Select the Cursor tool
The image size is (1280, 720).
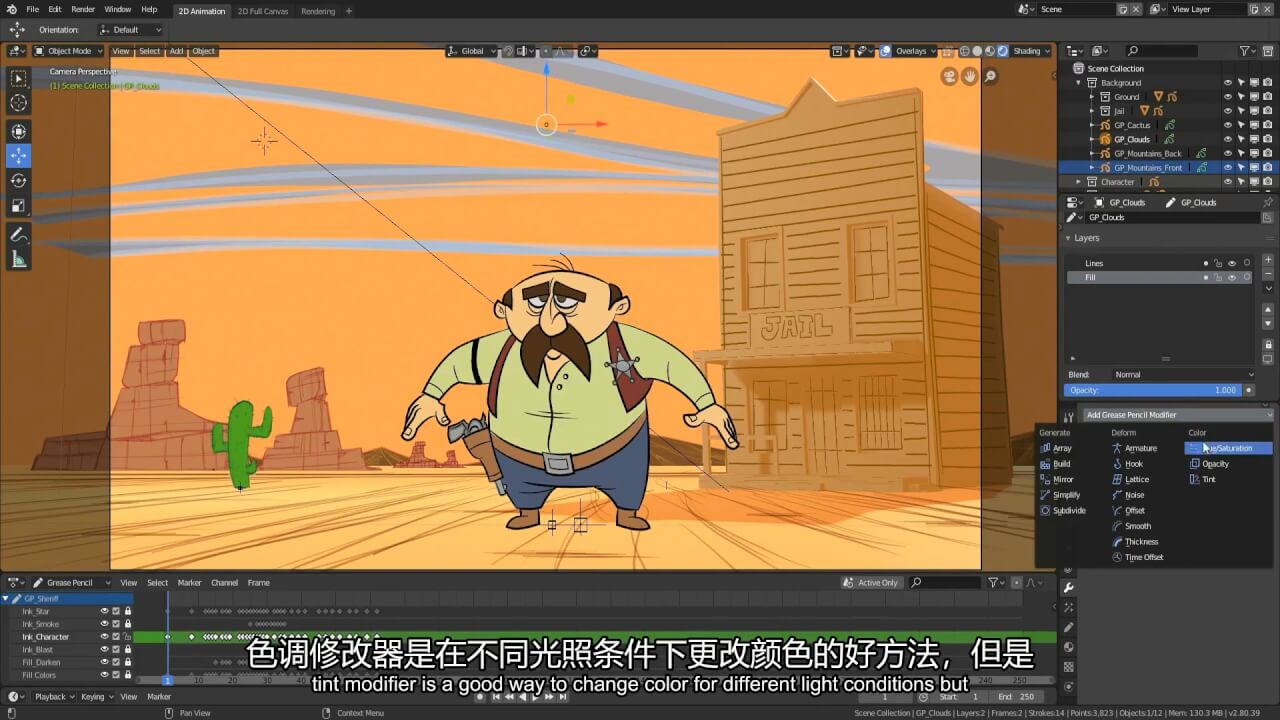point(19,103)
